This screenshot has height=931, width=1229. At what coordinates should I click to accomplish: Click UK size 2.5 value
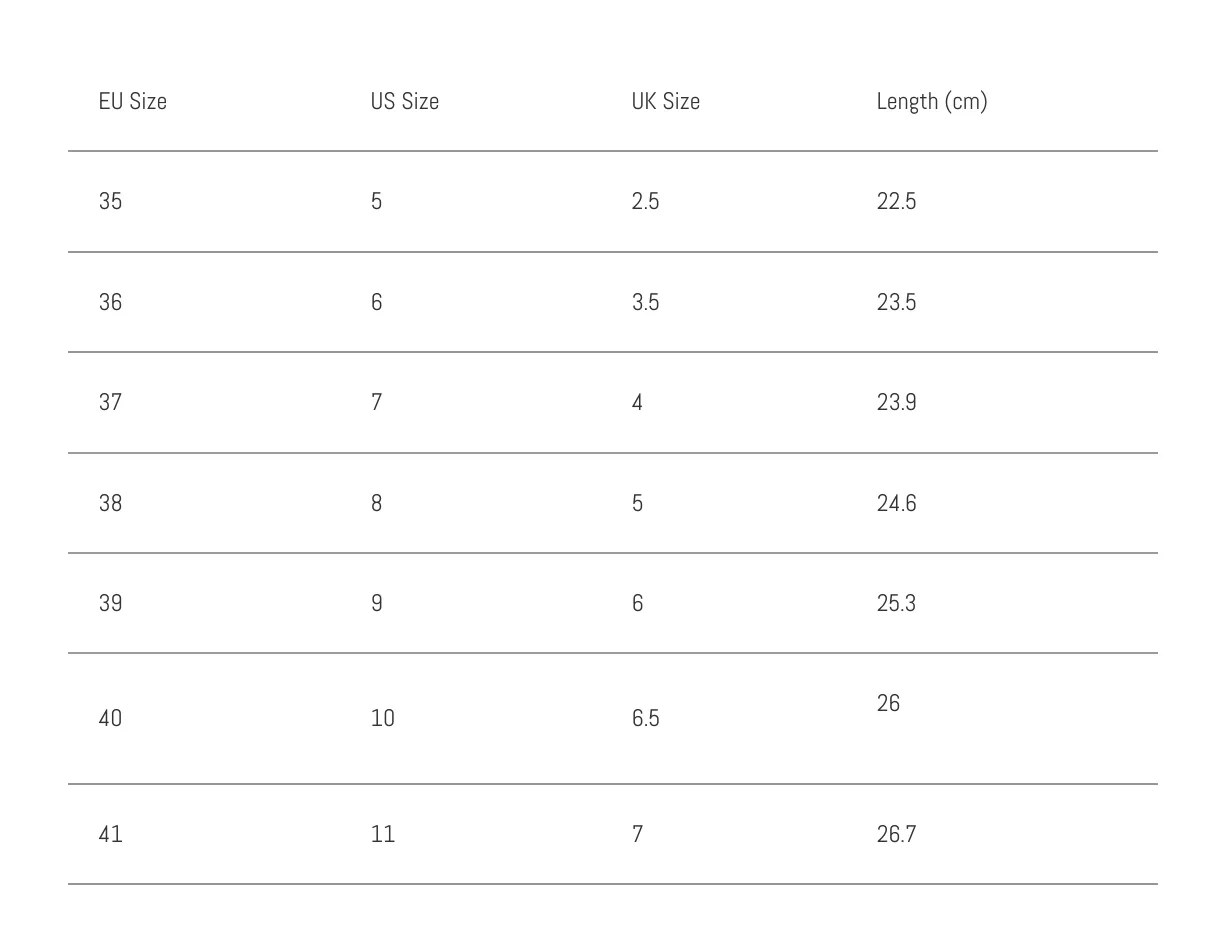[x=645, y=201]
